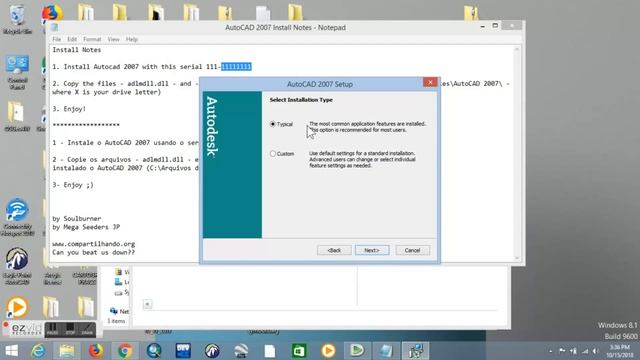Open the mountain-logo taskbar icon
This screenshot has width=640, height=360.
[212, 351]
